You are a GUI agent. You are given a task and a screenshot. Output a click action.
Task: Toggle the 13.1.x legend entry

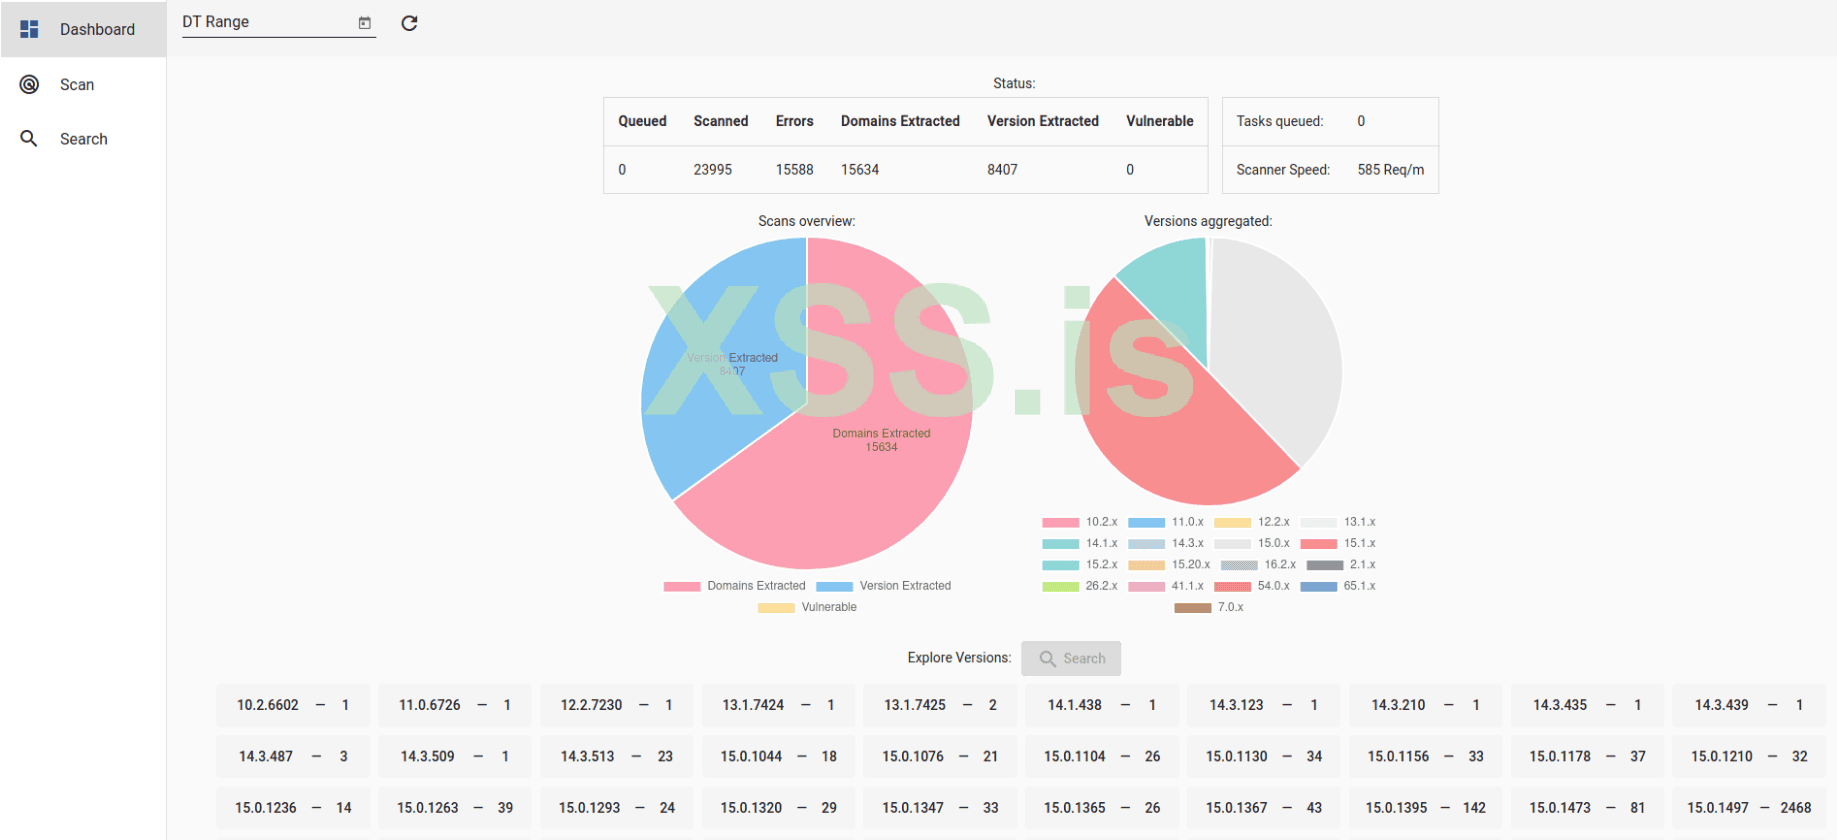1338,522
